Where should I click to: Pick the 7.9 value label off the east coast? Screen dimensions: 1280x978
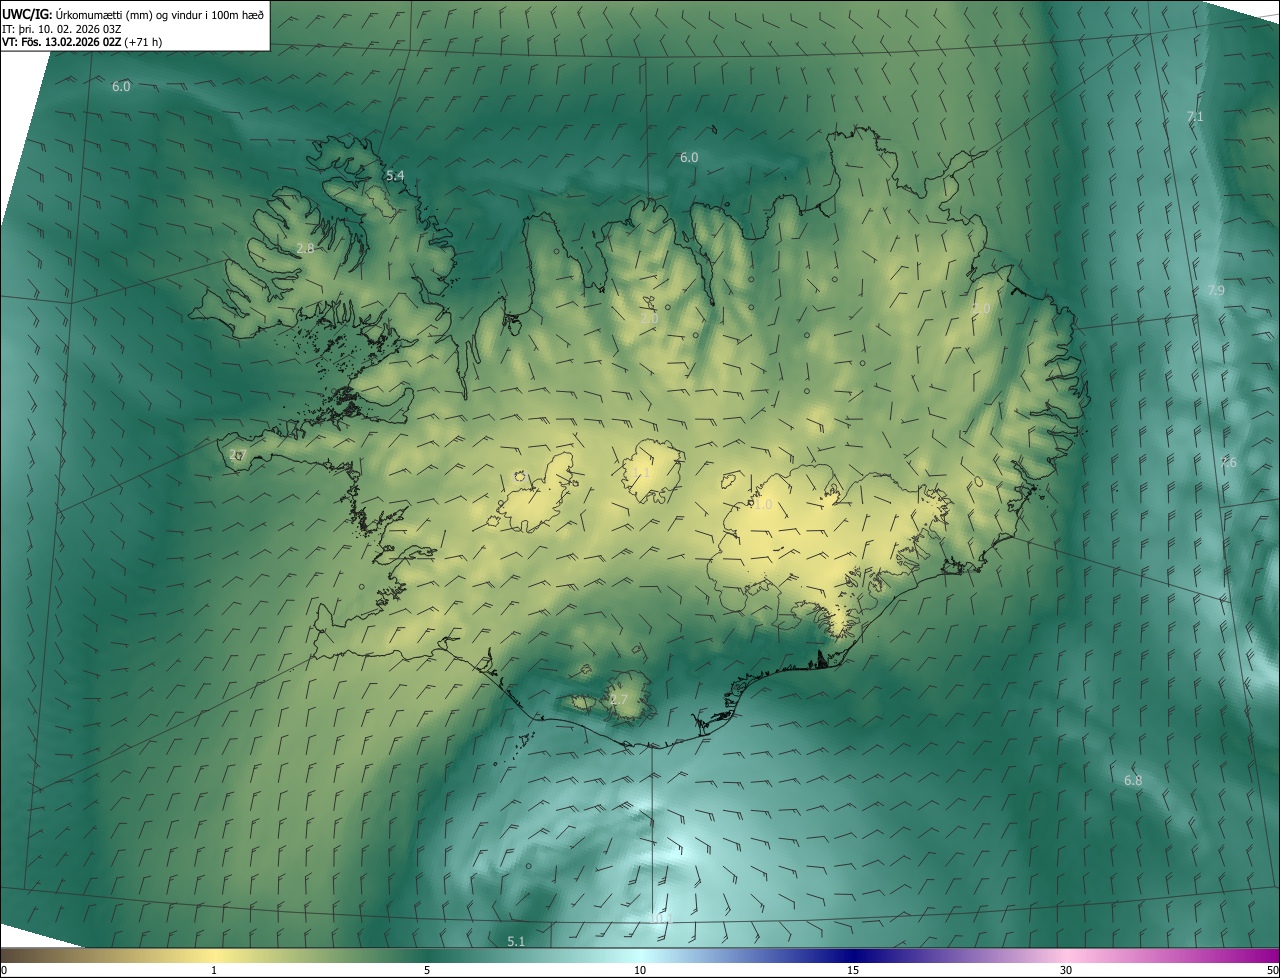point(1216,290)
